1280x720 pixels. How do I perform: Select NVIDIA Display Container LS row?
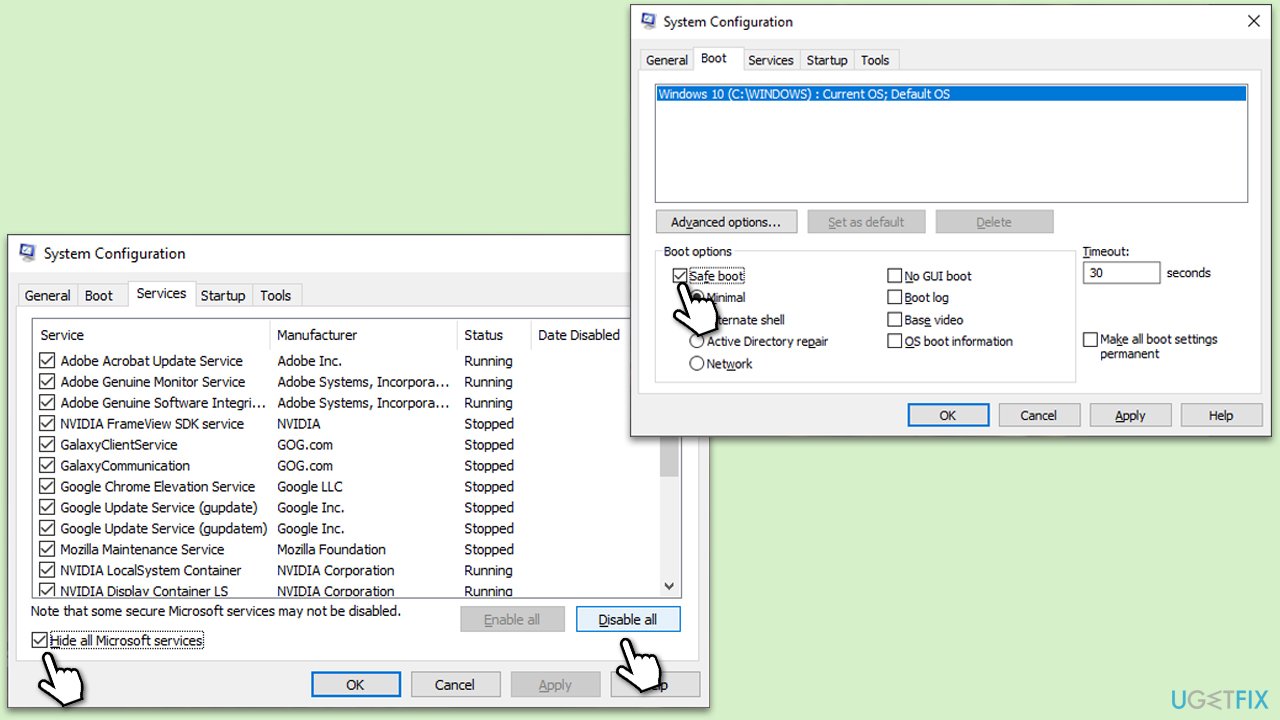[346, 591]
